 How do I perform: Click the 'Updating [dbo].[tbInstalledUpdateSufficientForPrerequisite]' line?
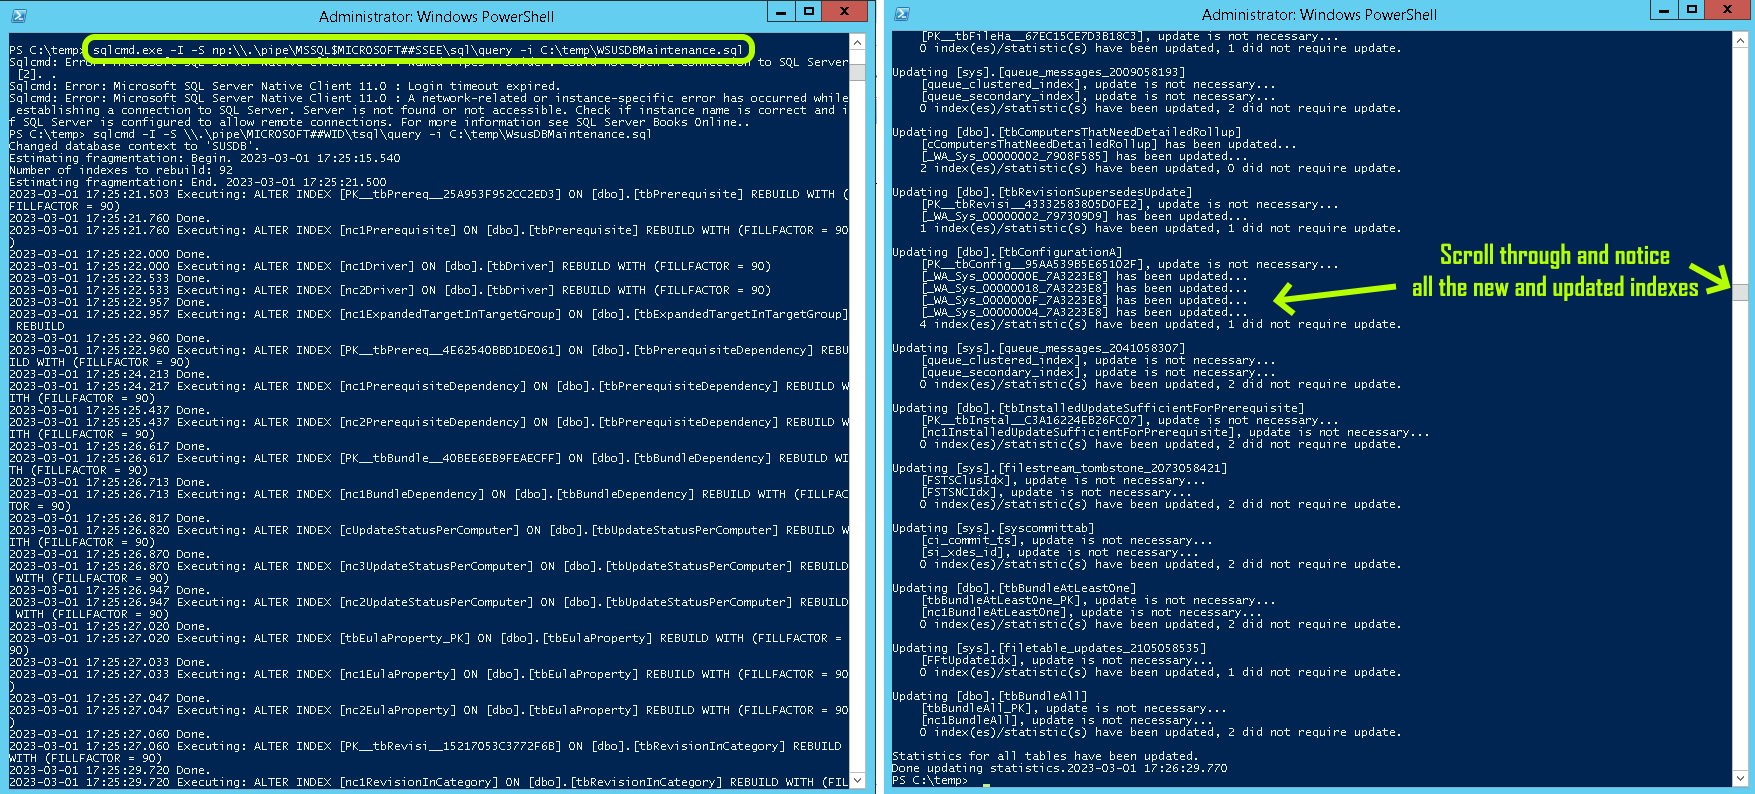pyautogui.click(x=1098, y=408)
